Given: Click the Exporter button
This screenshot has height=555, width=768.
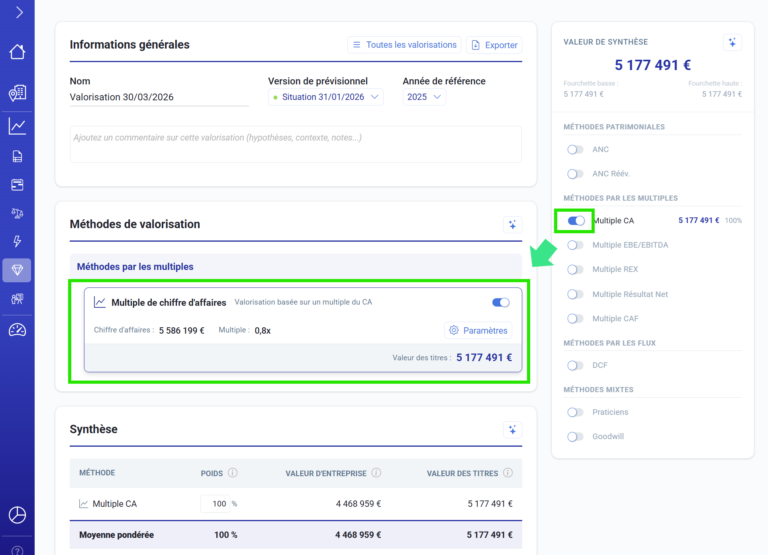Looking at the screenshot, I should click(494, 45).
